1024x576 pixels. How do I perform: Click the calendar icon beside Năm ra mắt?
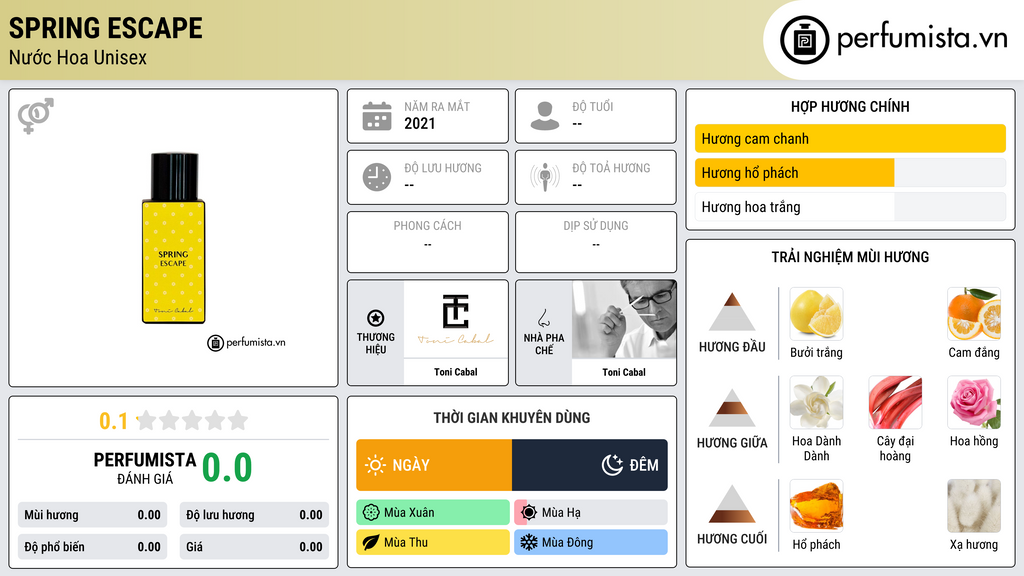(x=377, y=116)
